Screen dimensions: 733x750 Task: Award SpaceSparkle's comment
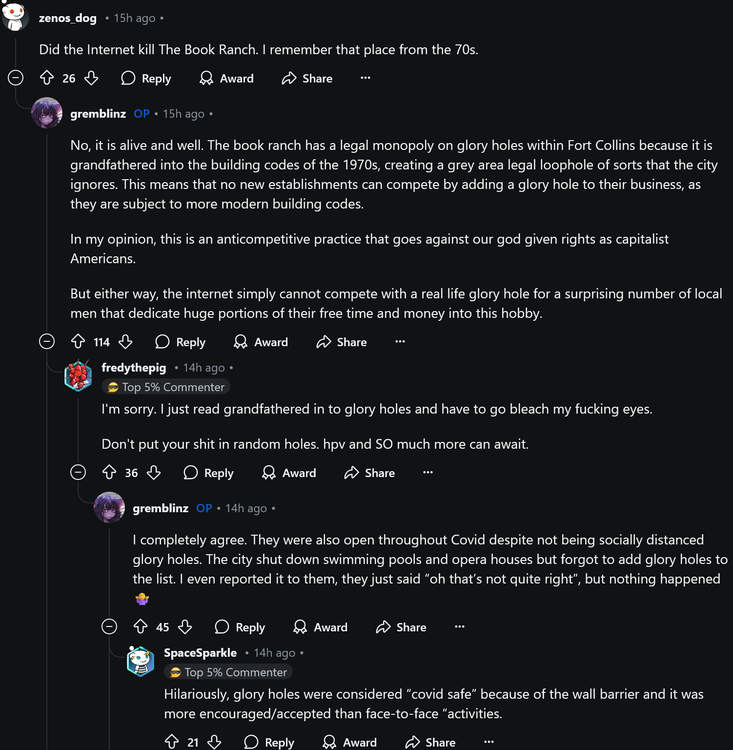[x=350, y=742]
